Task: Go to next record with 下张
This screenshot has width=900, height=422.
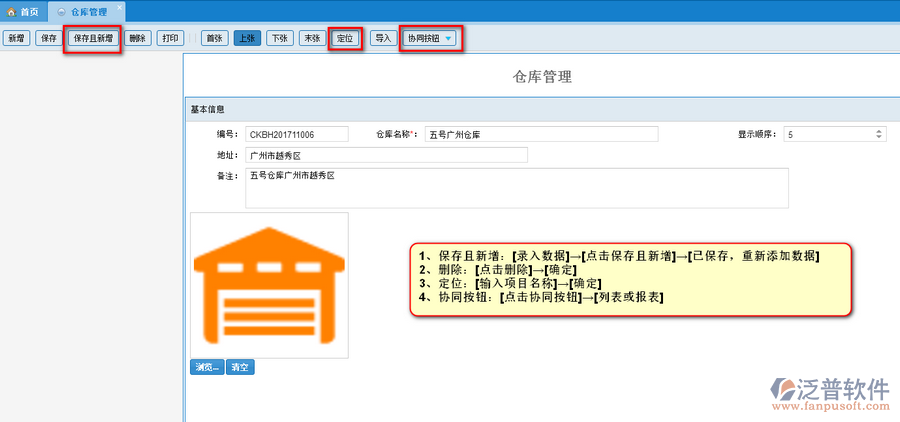Action: click(x=280, y=39)
